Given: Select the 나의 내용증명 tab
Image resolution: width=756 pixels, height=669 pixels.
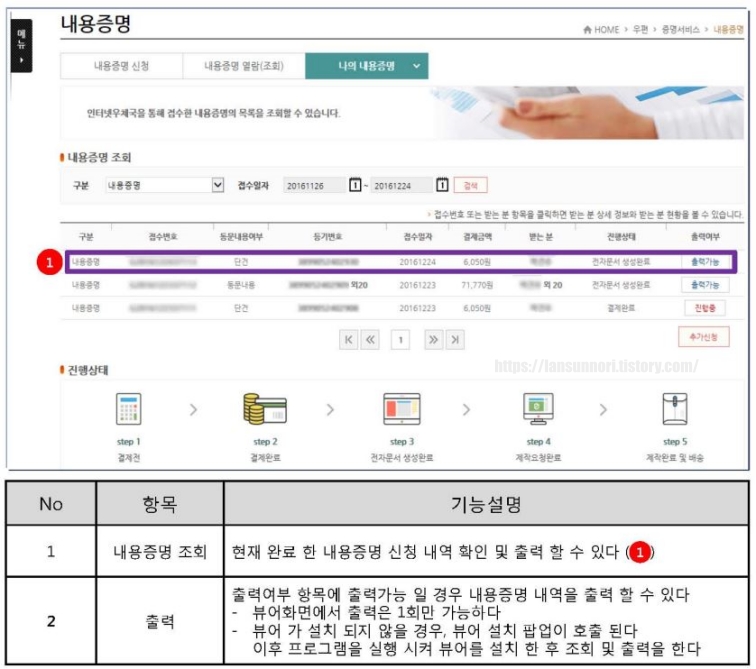Looking at the screenshot, I should tap(366, 66).
